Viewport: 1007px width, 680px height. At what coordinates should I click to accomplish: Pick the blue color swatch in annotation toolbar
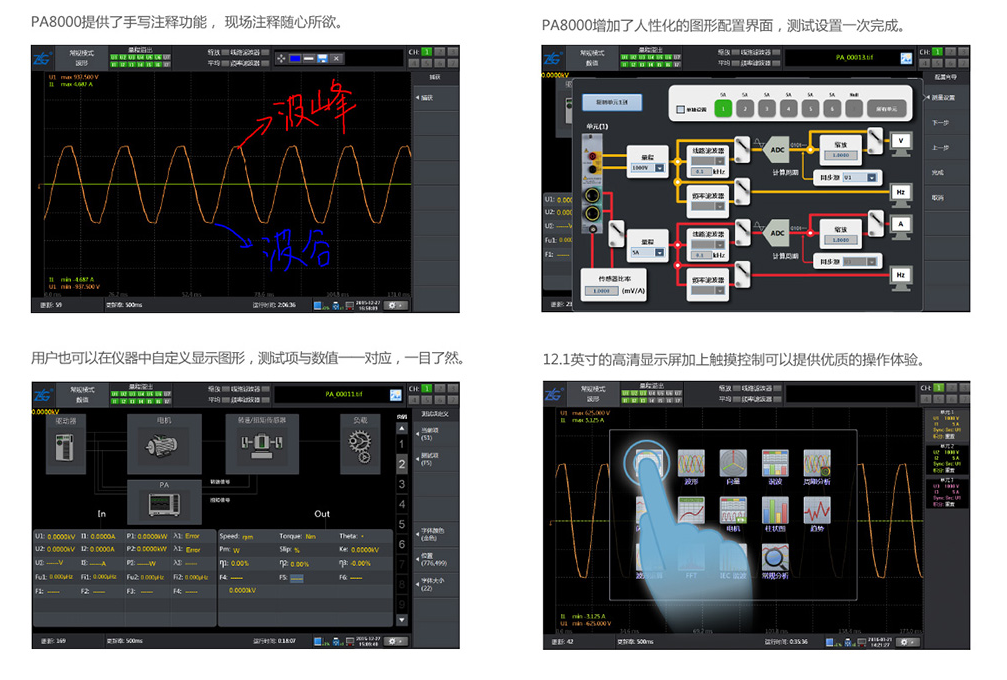click(295, 58)
